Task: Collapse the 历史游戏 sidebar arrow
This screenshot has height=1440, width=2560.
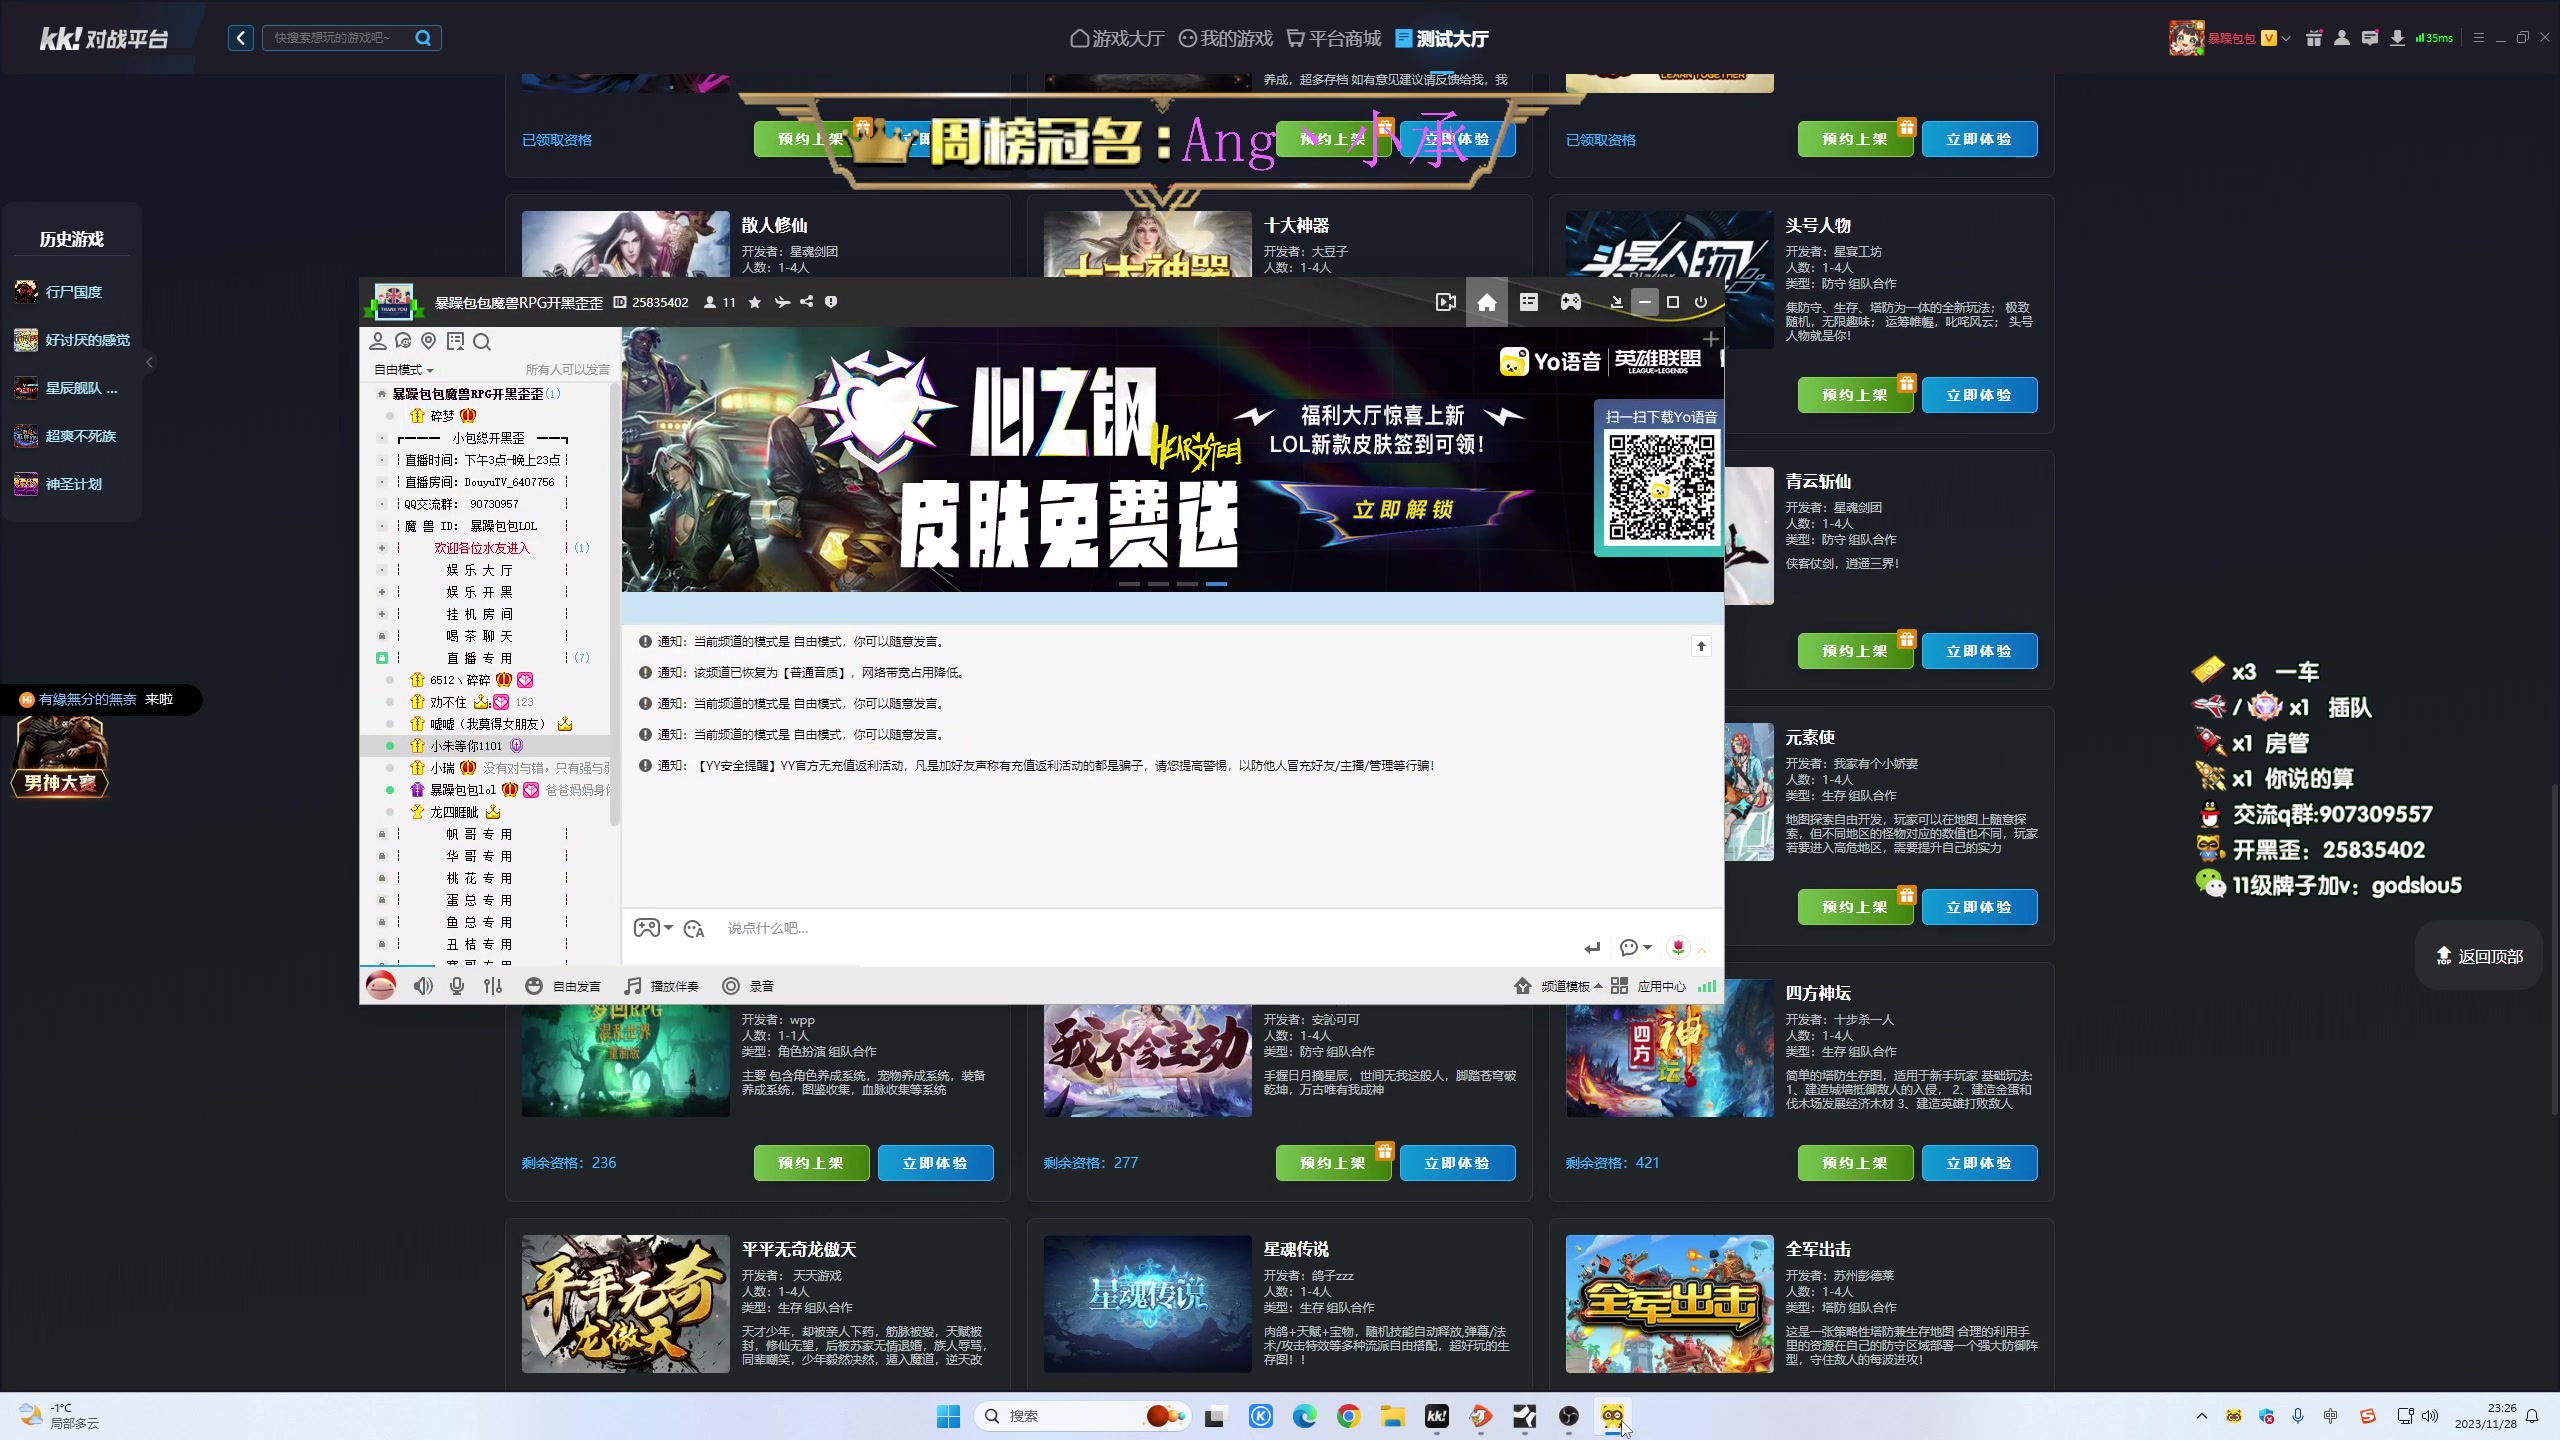Action: pos(149,362)
